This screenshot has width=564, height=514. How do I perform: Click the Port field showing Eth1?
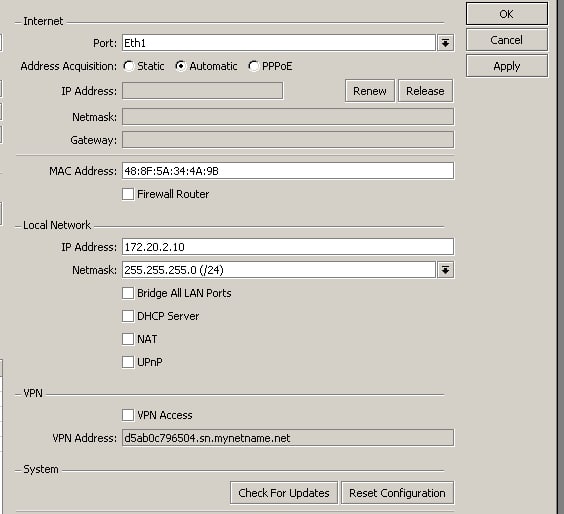point(279,43)
